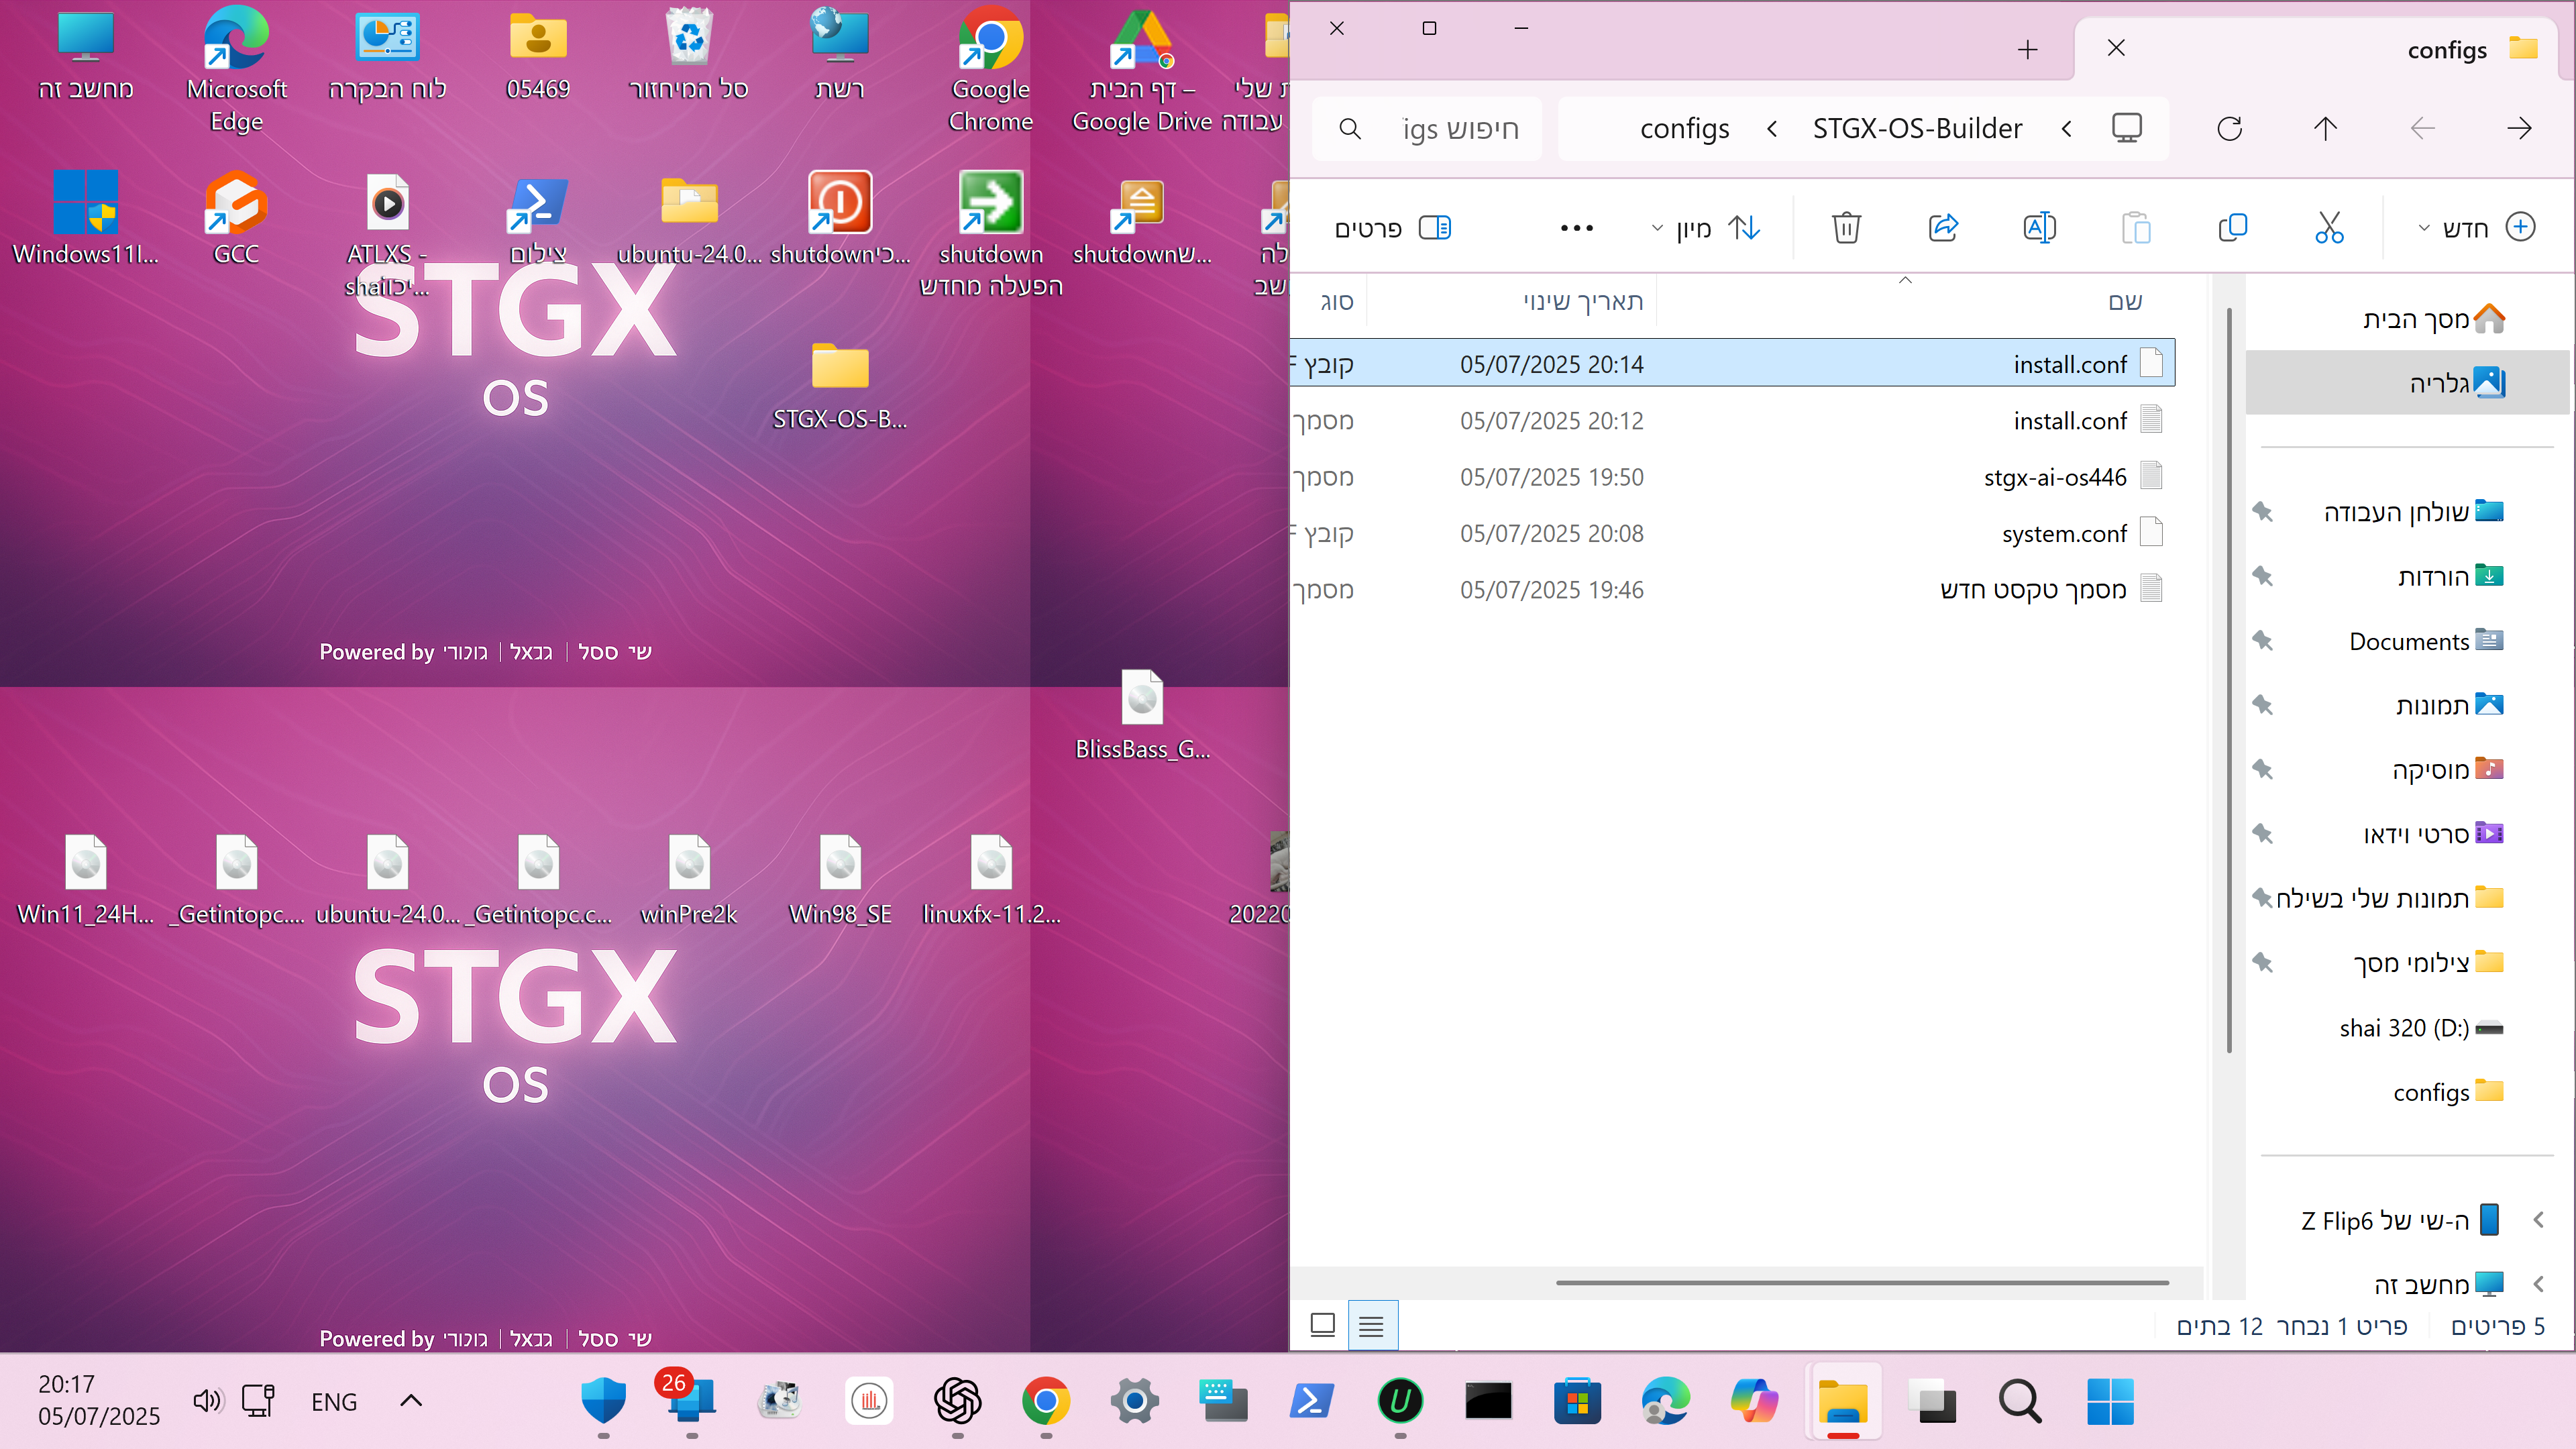Open ChatGPT from the taskbar

[x=957, y=1401]
